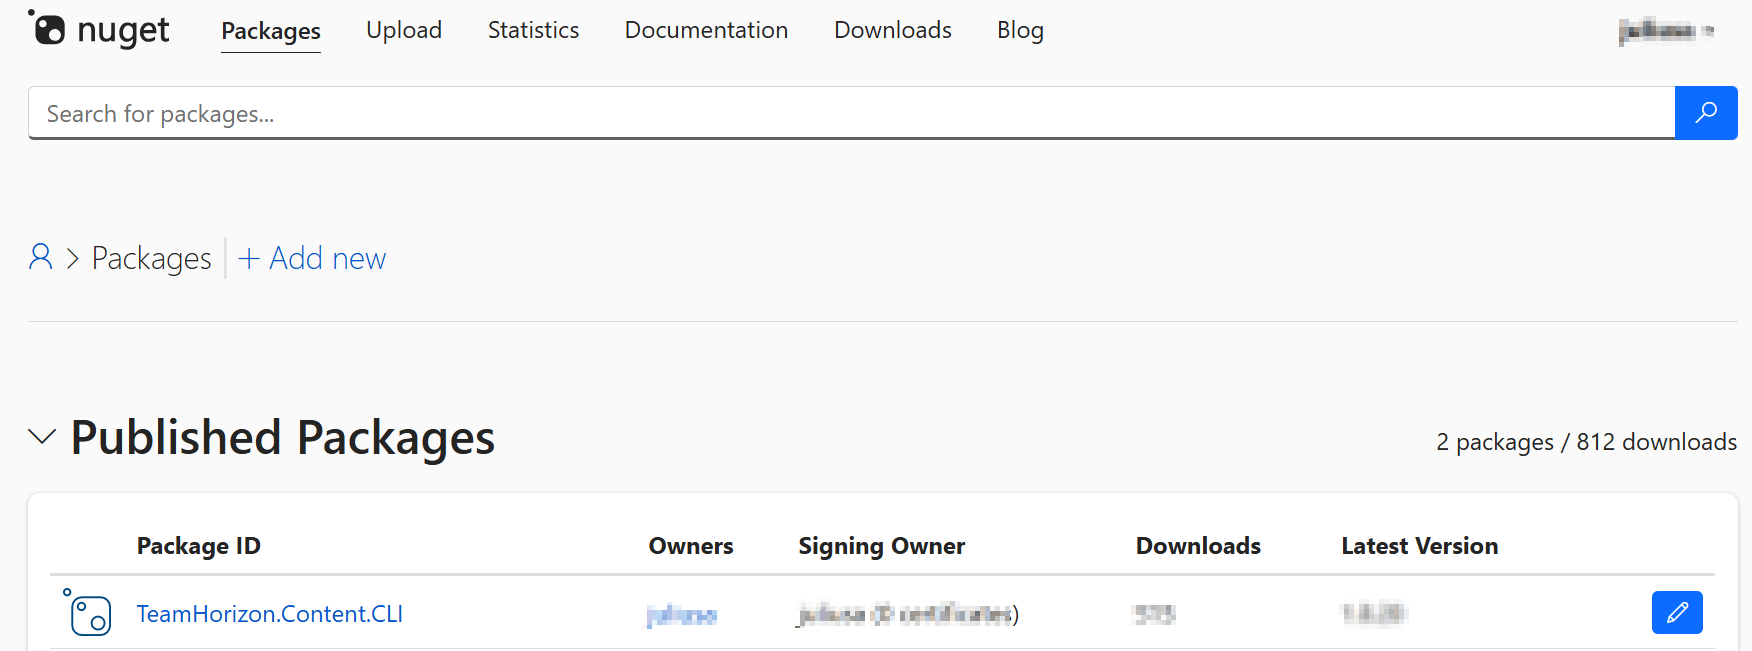Open the account dropdown in the top-right corner
The width and height of the screenshot is (1752, 651).
[x=1666, y=30]
